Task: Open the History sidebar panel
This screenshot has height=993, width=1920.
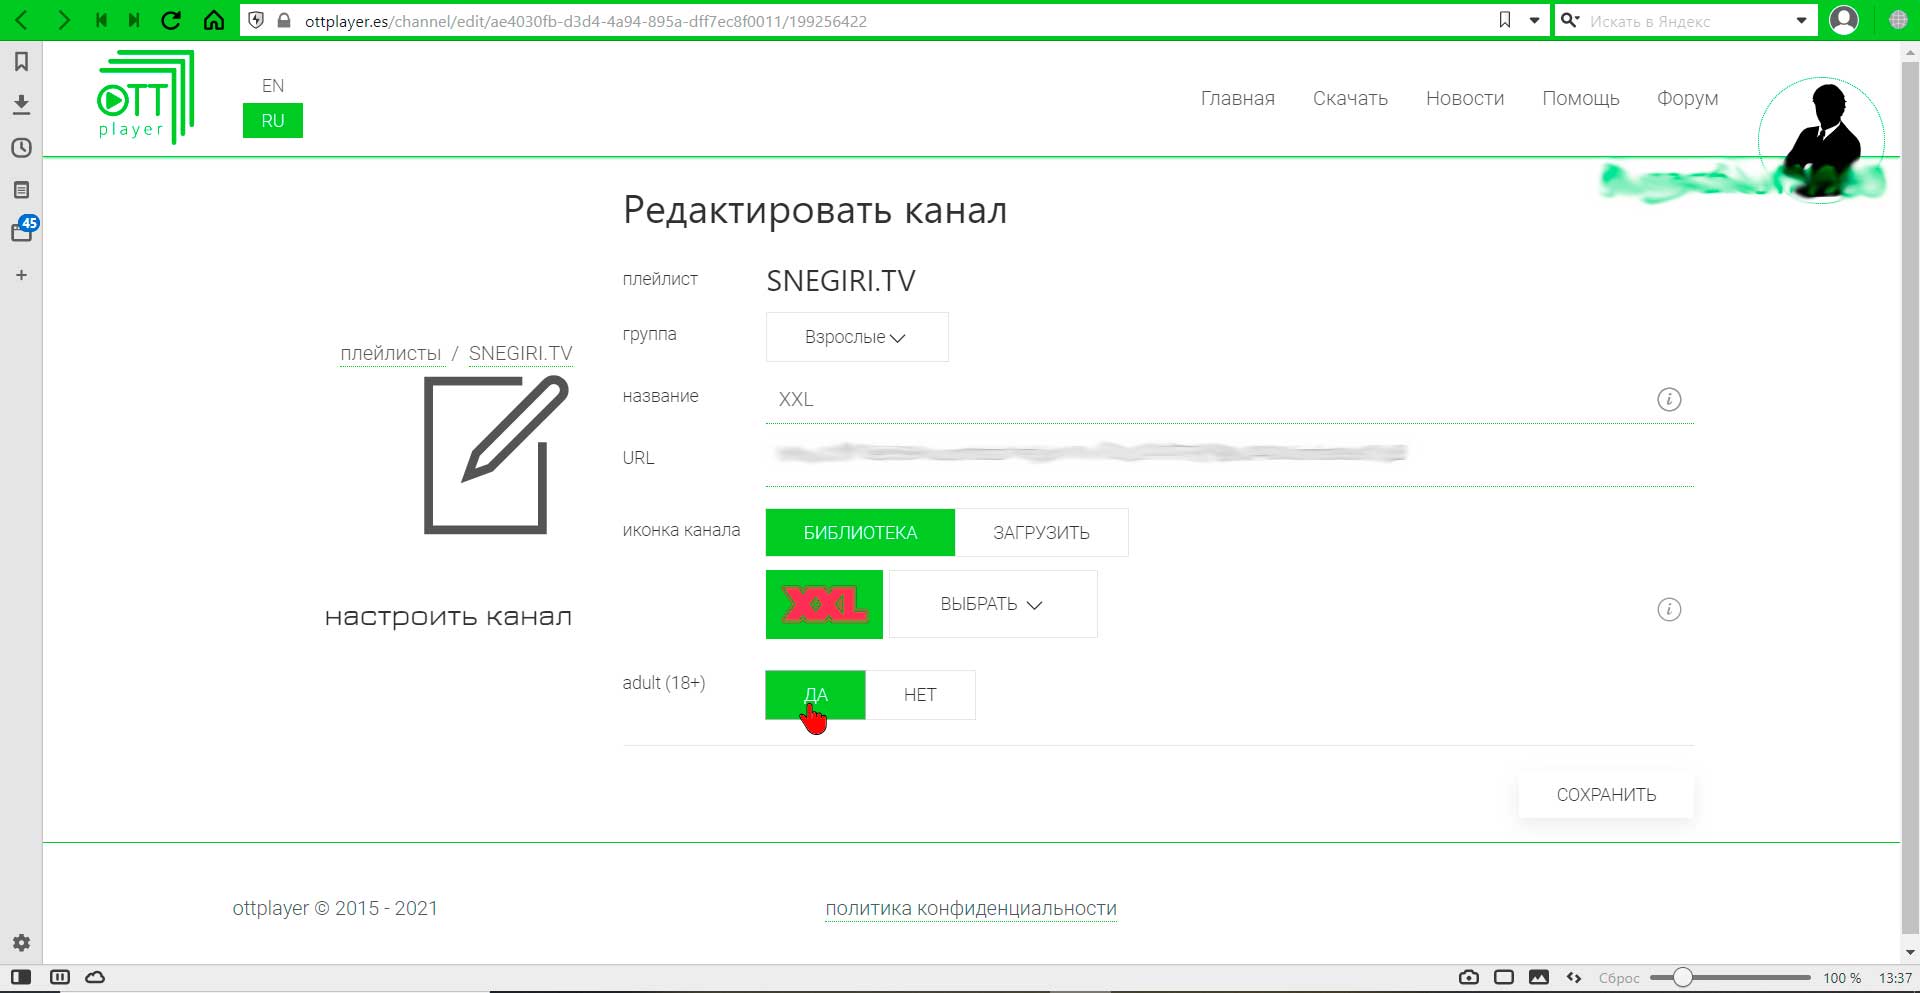Action: (21, 147)
